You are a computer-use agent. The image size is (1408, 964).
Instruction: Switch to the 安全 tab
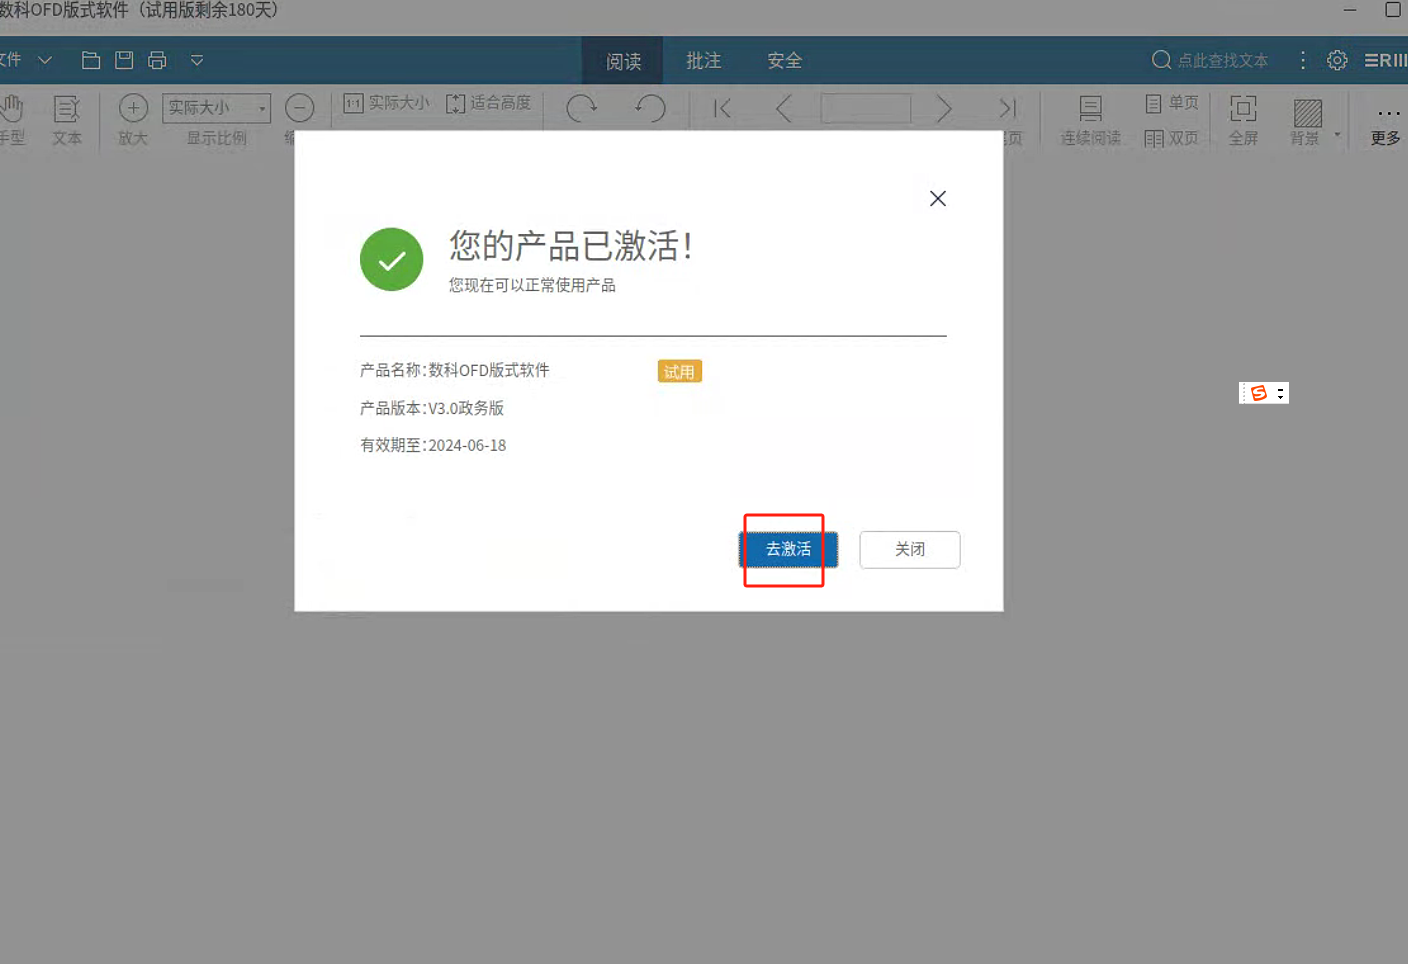click(x=785, y=60)
